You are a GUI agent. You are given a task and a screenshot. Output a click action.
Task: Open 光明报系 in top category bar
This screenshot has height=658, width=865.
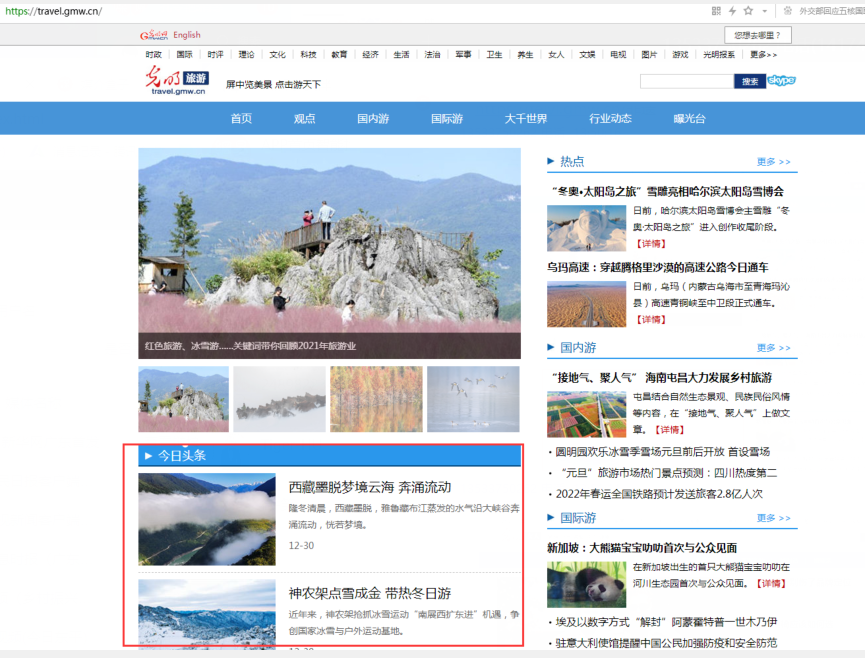(719, 55)
